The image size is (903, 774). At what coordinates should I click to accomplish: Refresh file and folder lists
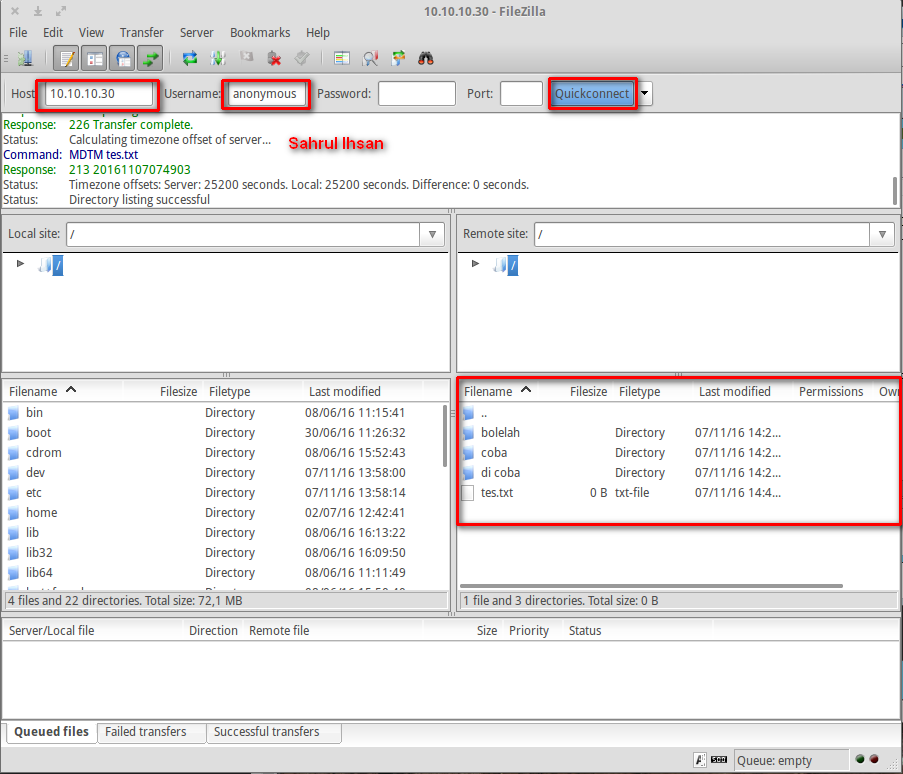189,58
